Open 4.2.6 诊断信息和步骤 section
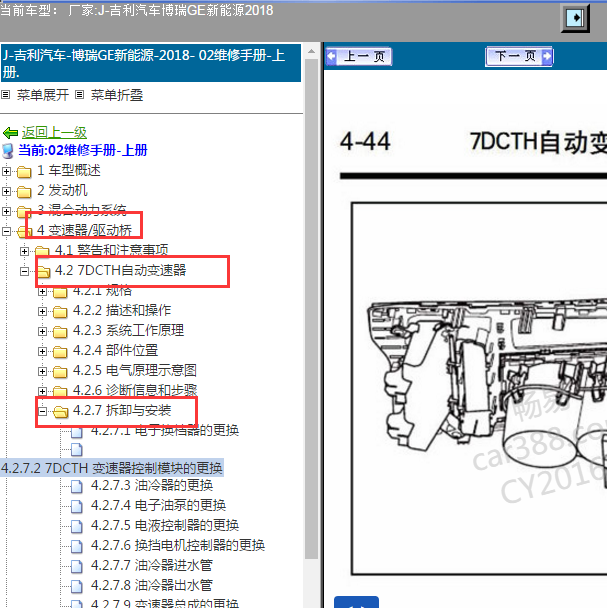 coord(135,390)
